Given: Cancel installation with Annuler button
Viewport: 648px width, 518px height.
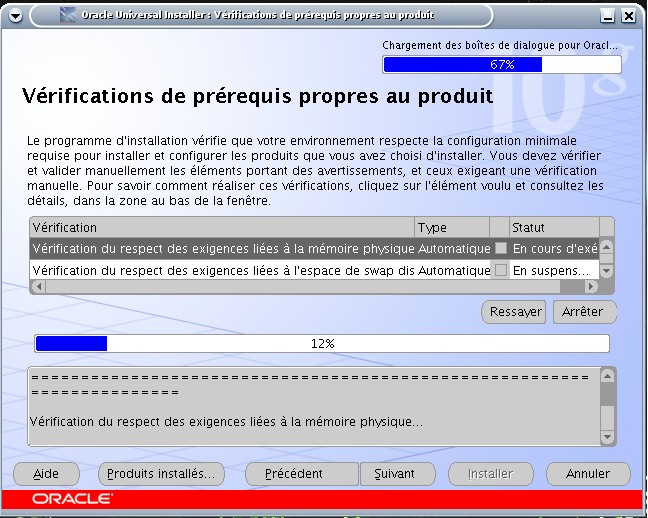Looking at the screenshot, I should pos(588,474).
